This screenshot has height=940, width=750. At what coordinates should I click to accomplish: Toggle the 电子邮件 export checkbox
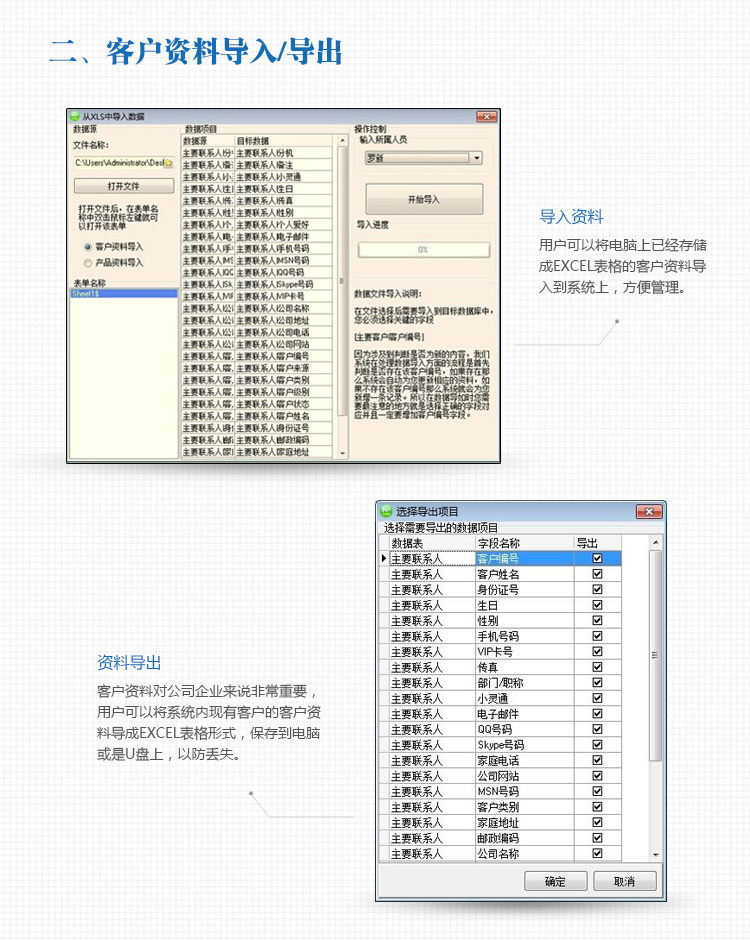597,714
